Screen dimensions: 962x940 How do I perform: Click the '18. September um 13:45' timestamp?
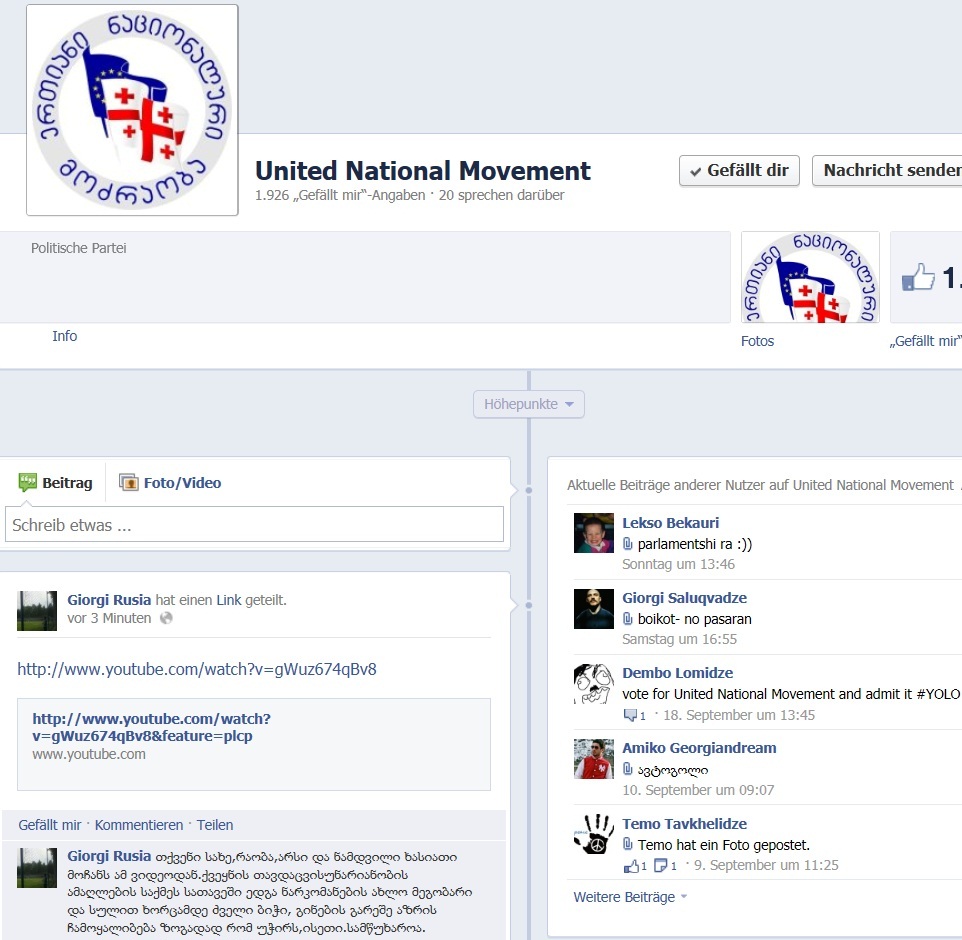pos(739,715)
